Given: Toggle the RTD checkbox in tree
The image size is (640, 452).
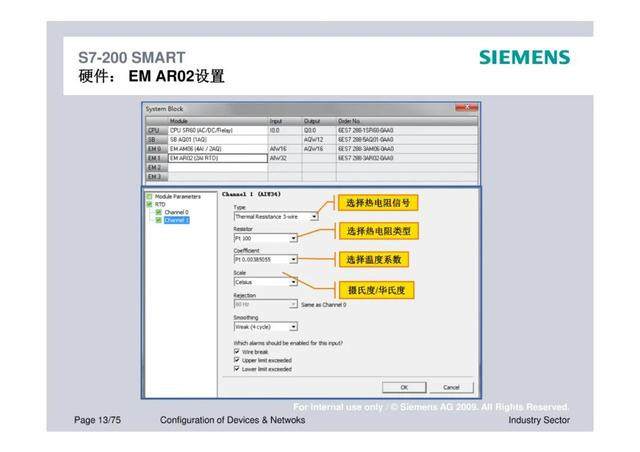Looking at the screenshot, I should coord(149,204).
